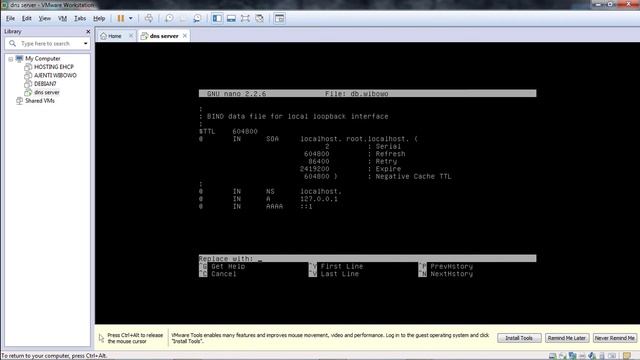
Task: Collapse the My Computer tree node
Action: 11,59
